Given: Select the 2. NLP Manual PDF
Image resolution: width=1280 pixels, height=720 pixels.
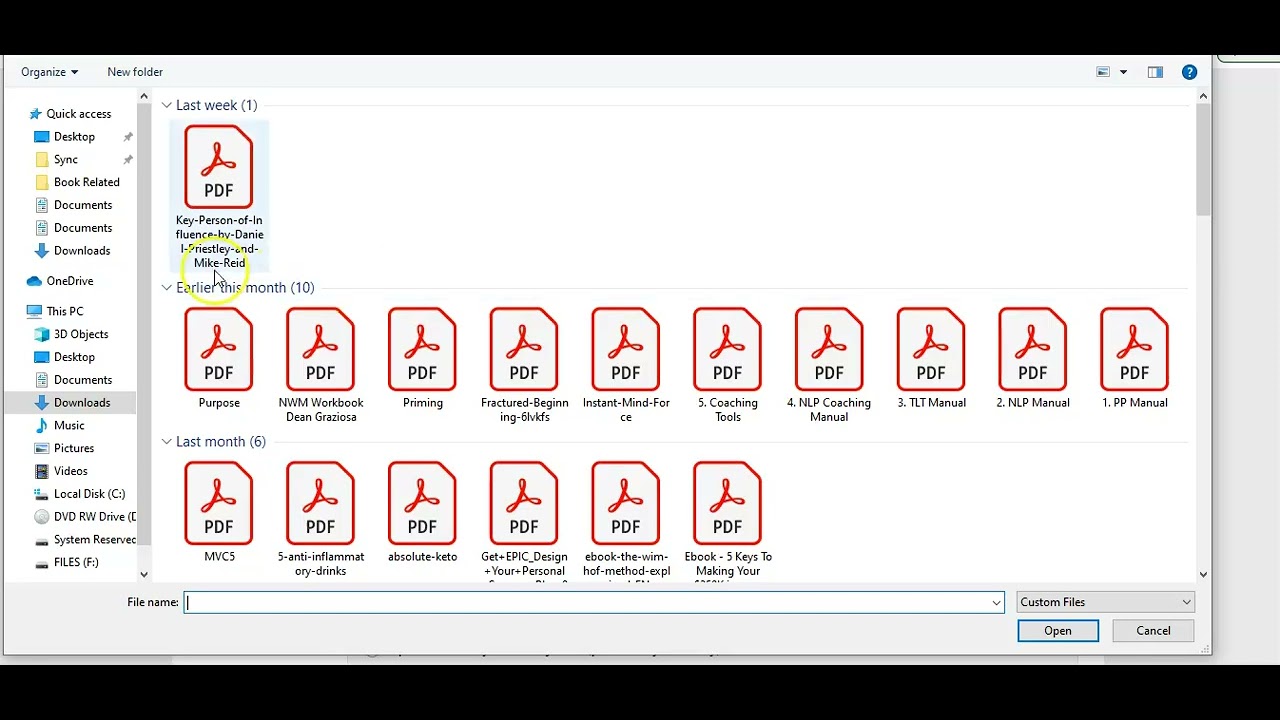Looking at the screenshot, I should click(x=1033, y=359).
